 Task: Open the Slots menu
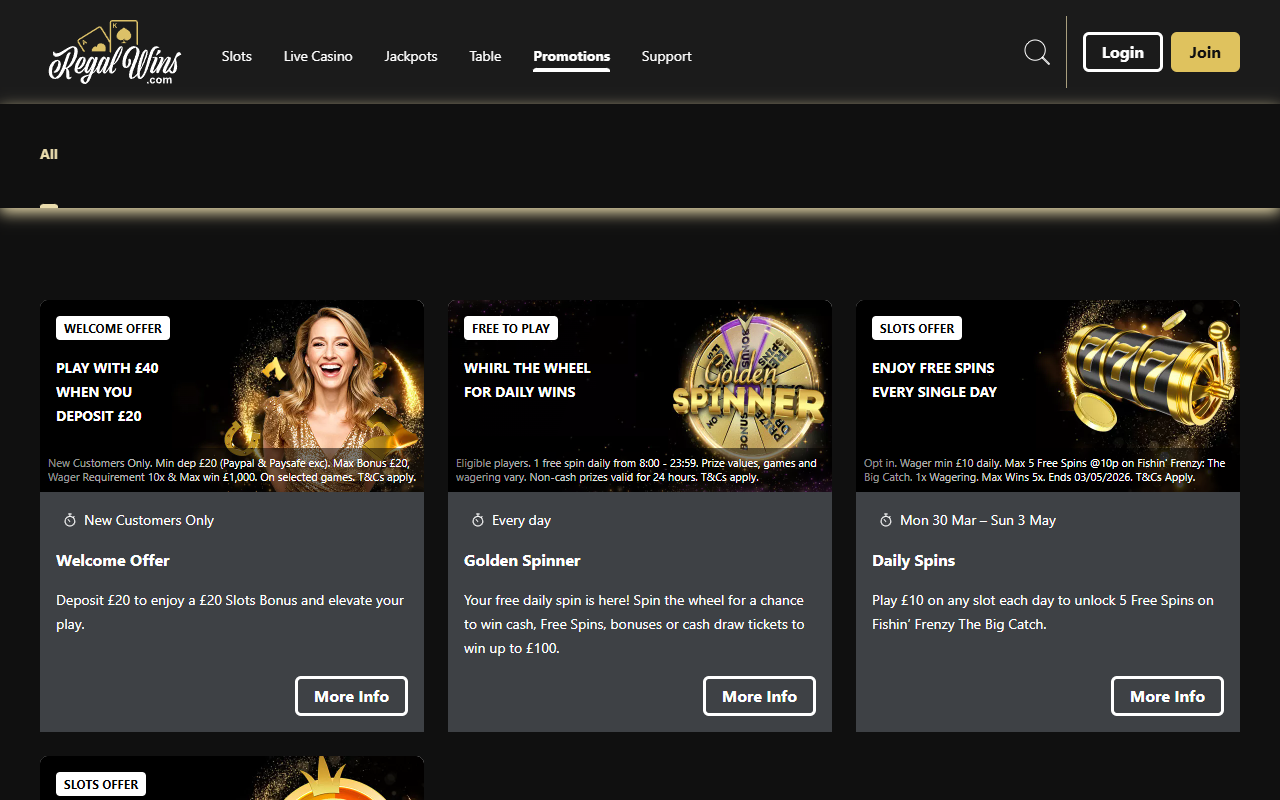[x=237, y=56]
